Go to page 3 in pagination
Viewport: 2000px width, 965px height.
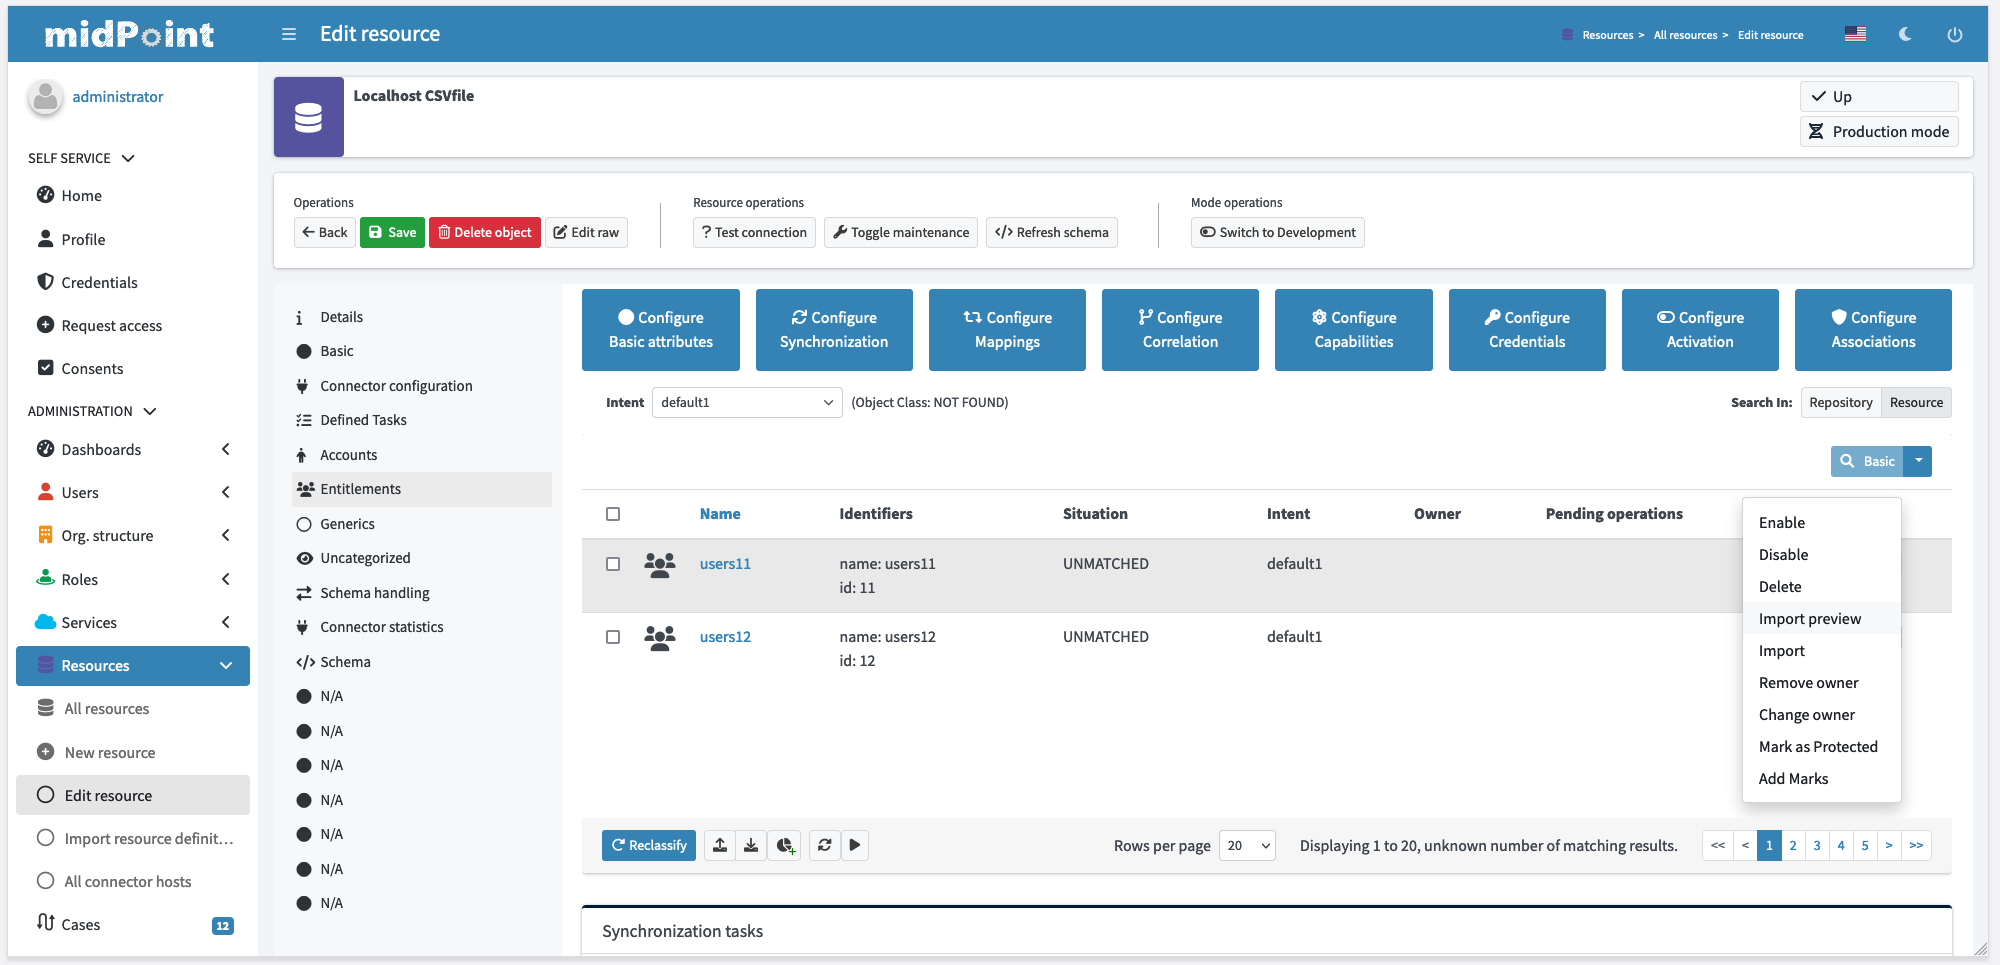tap(1817, 845)
